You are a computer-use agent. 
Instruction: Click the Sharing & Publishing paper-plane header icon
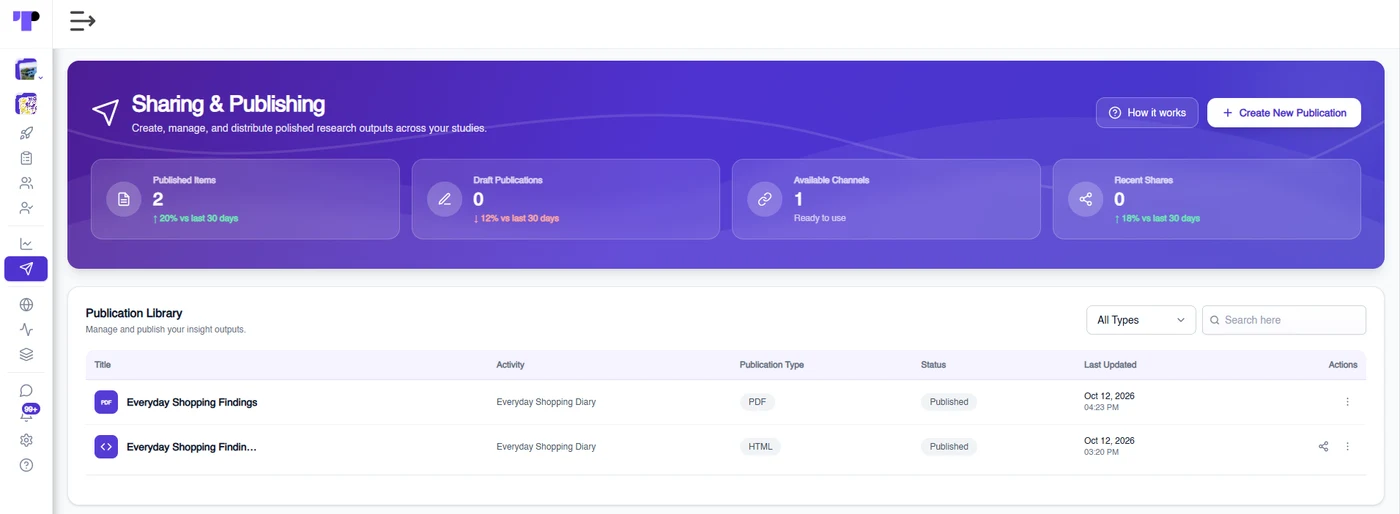(x=106, y=112)
